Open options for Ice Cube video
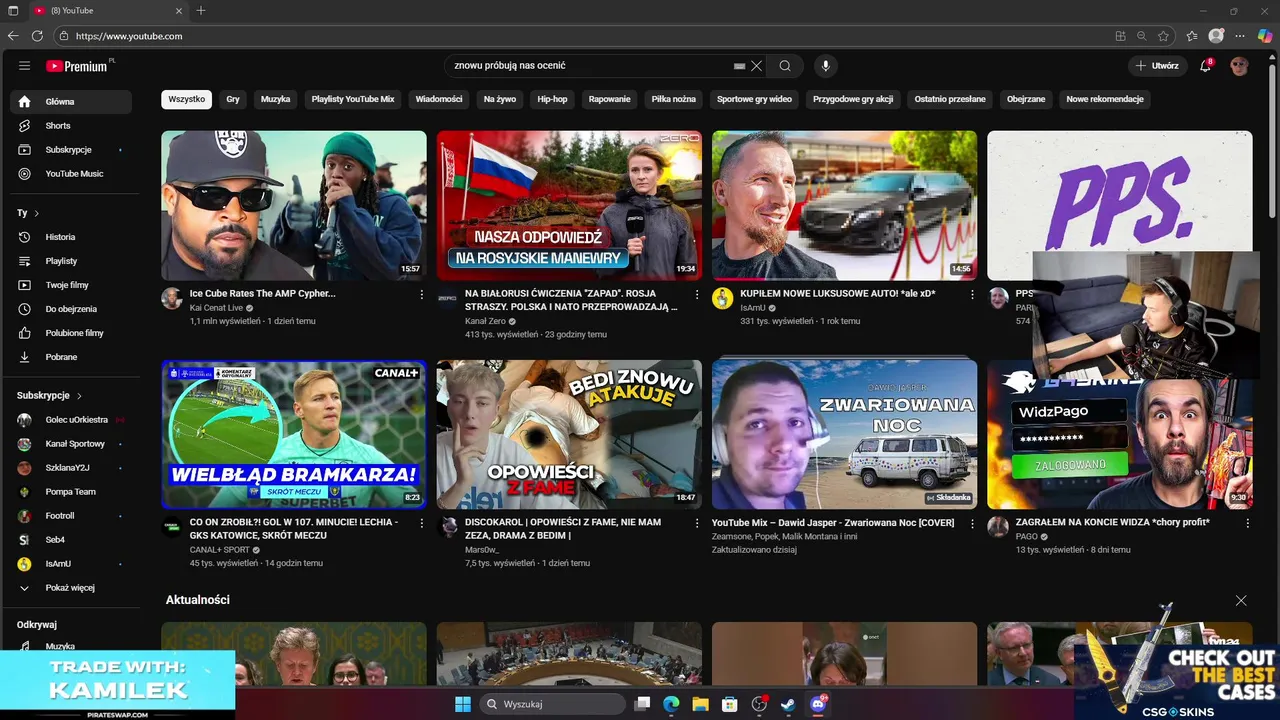The height and width of the screenshot is (720, 1280). tap(421, 295)
